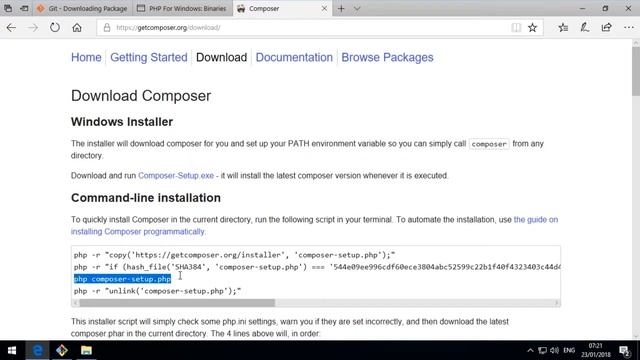Show hidden system tray icons
The image size is (640, 360).
530,350
